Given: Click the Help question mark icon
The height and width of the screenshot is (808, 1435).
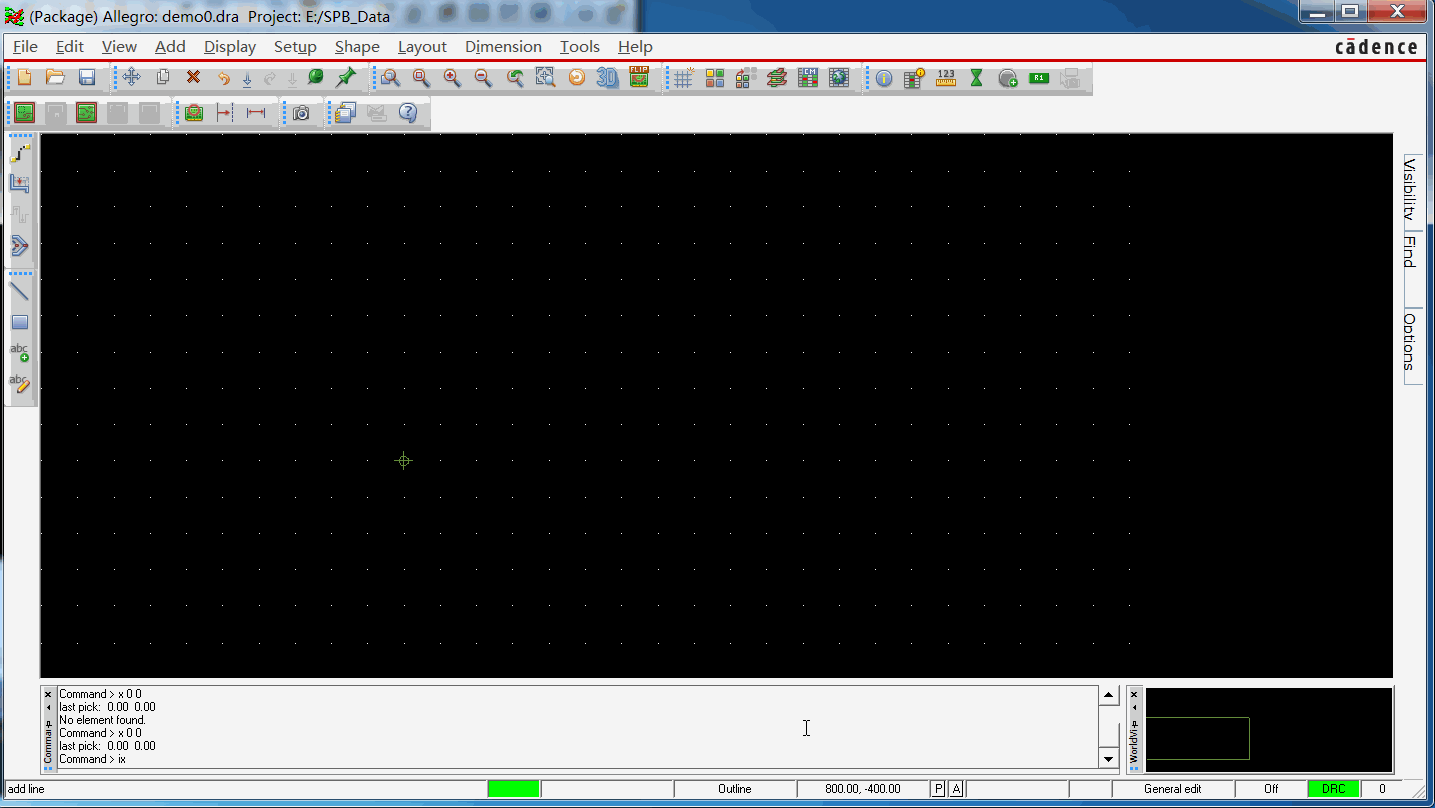Looking at the screenshot, I should click(408, 113).
